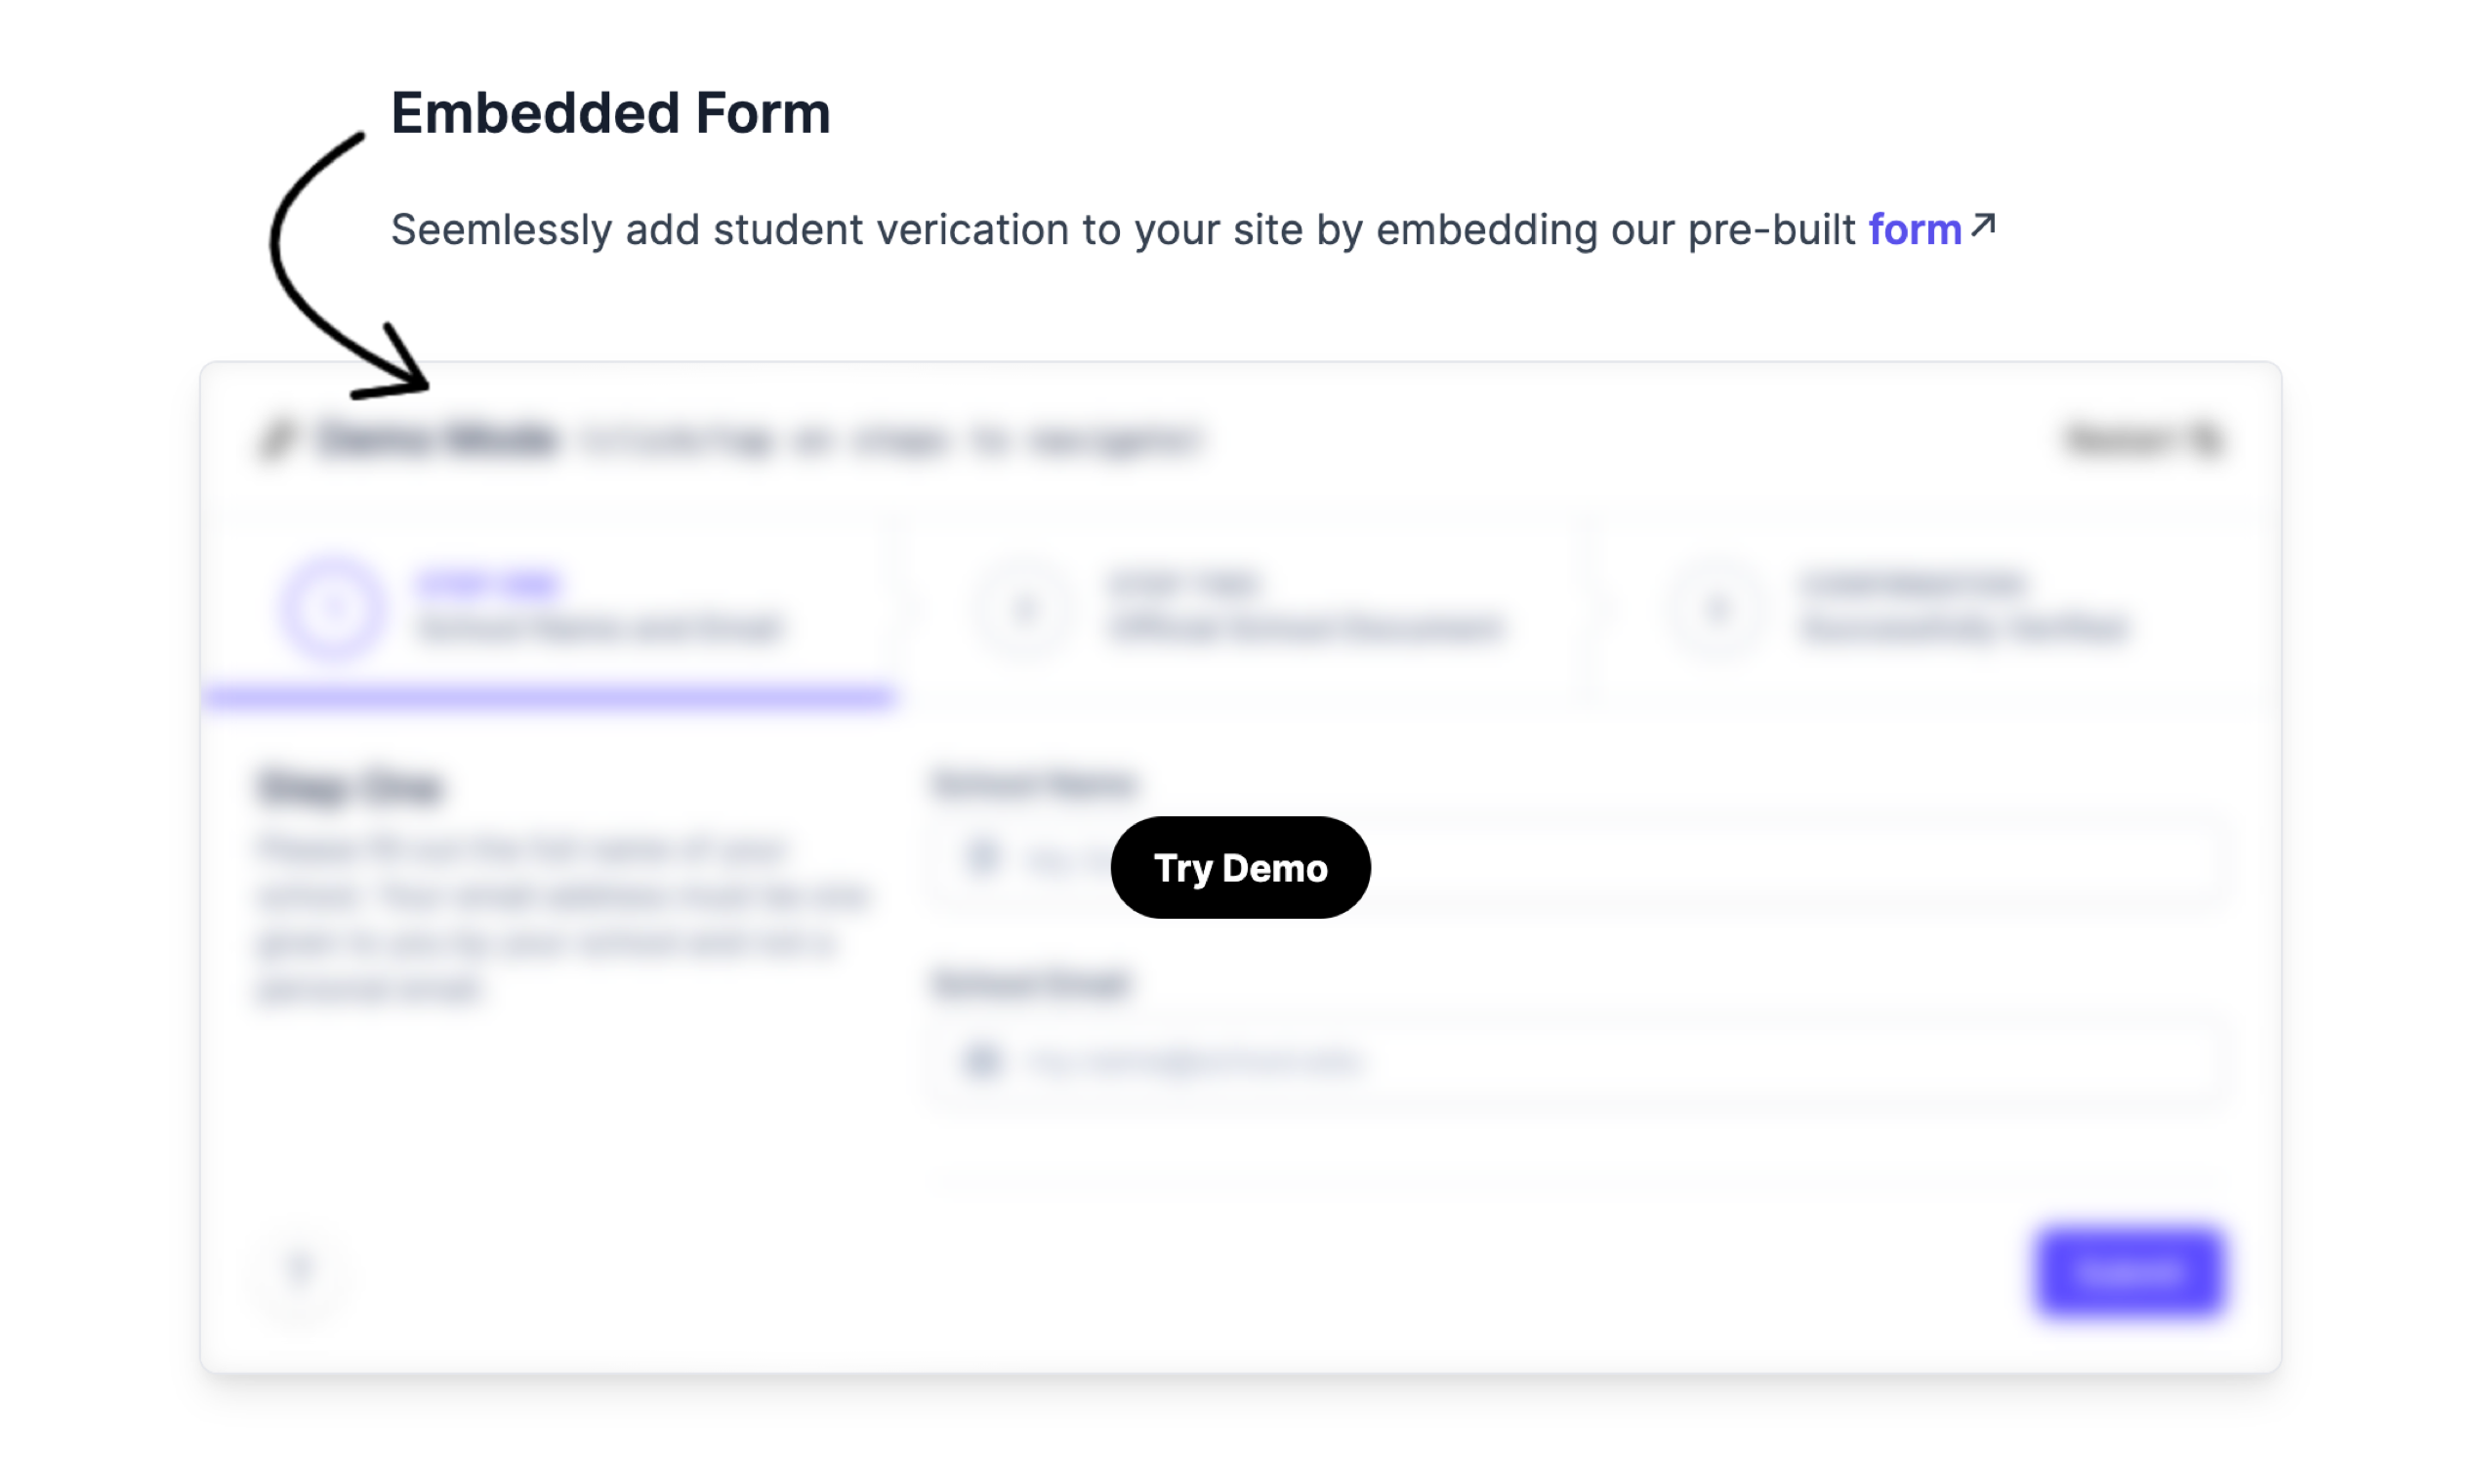Image resolution: width=2480 pixels, height=1484 pixels.
Task: Click the black Try Demo button
Action: click(x=1240, y=867)
